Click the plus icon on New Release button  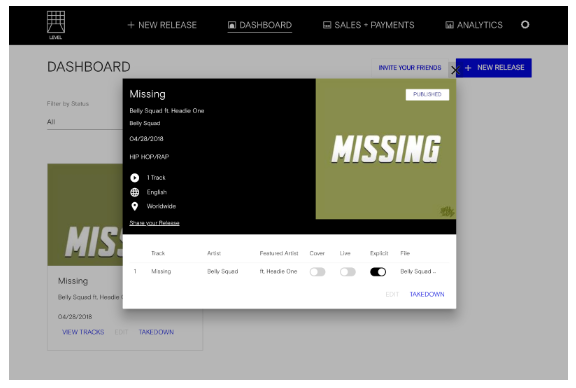coord(468,68)
